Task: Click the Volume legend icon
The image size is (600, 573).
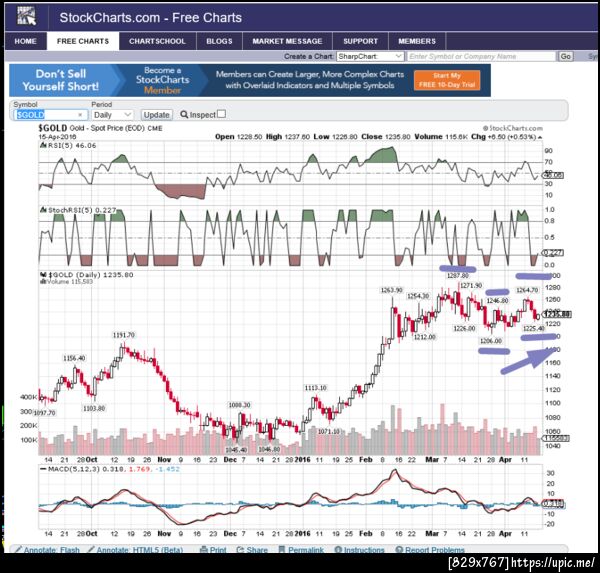Action: click(x=43, y=282)
